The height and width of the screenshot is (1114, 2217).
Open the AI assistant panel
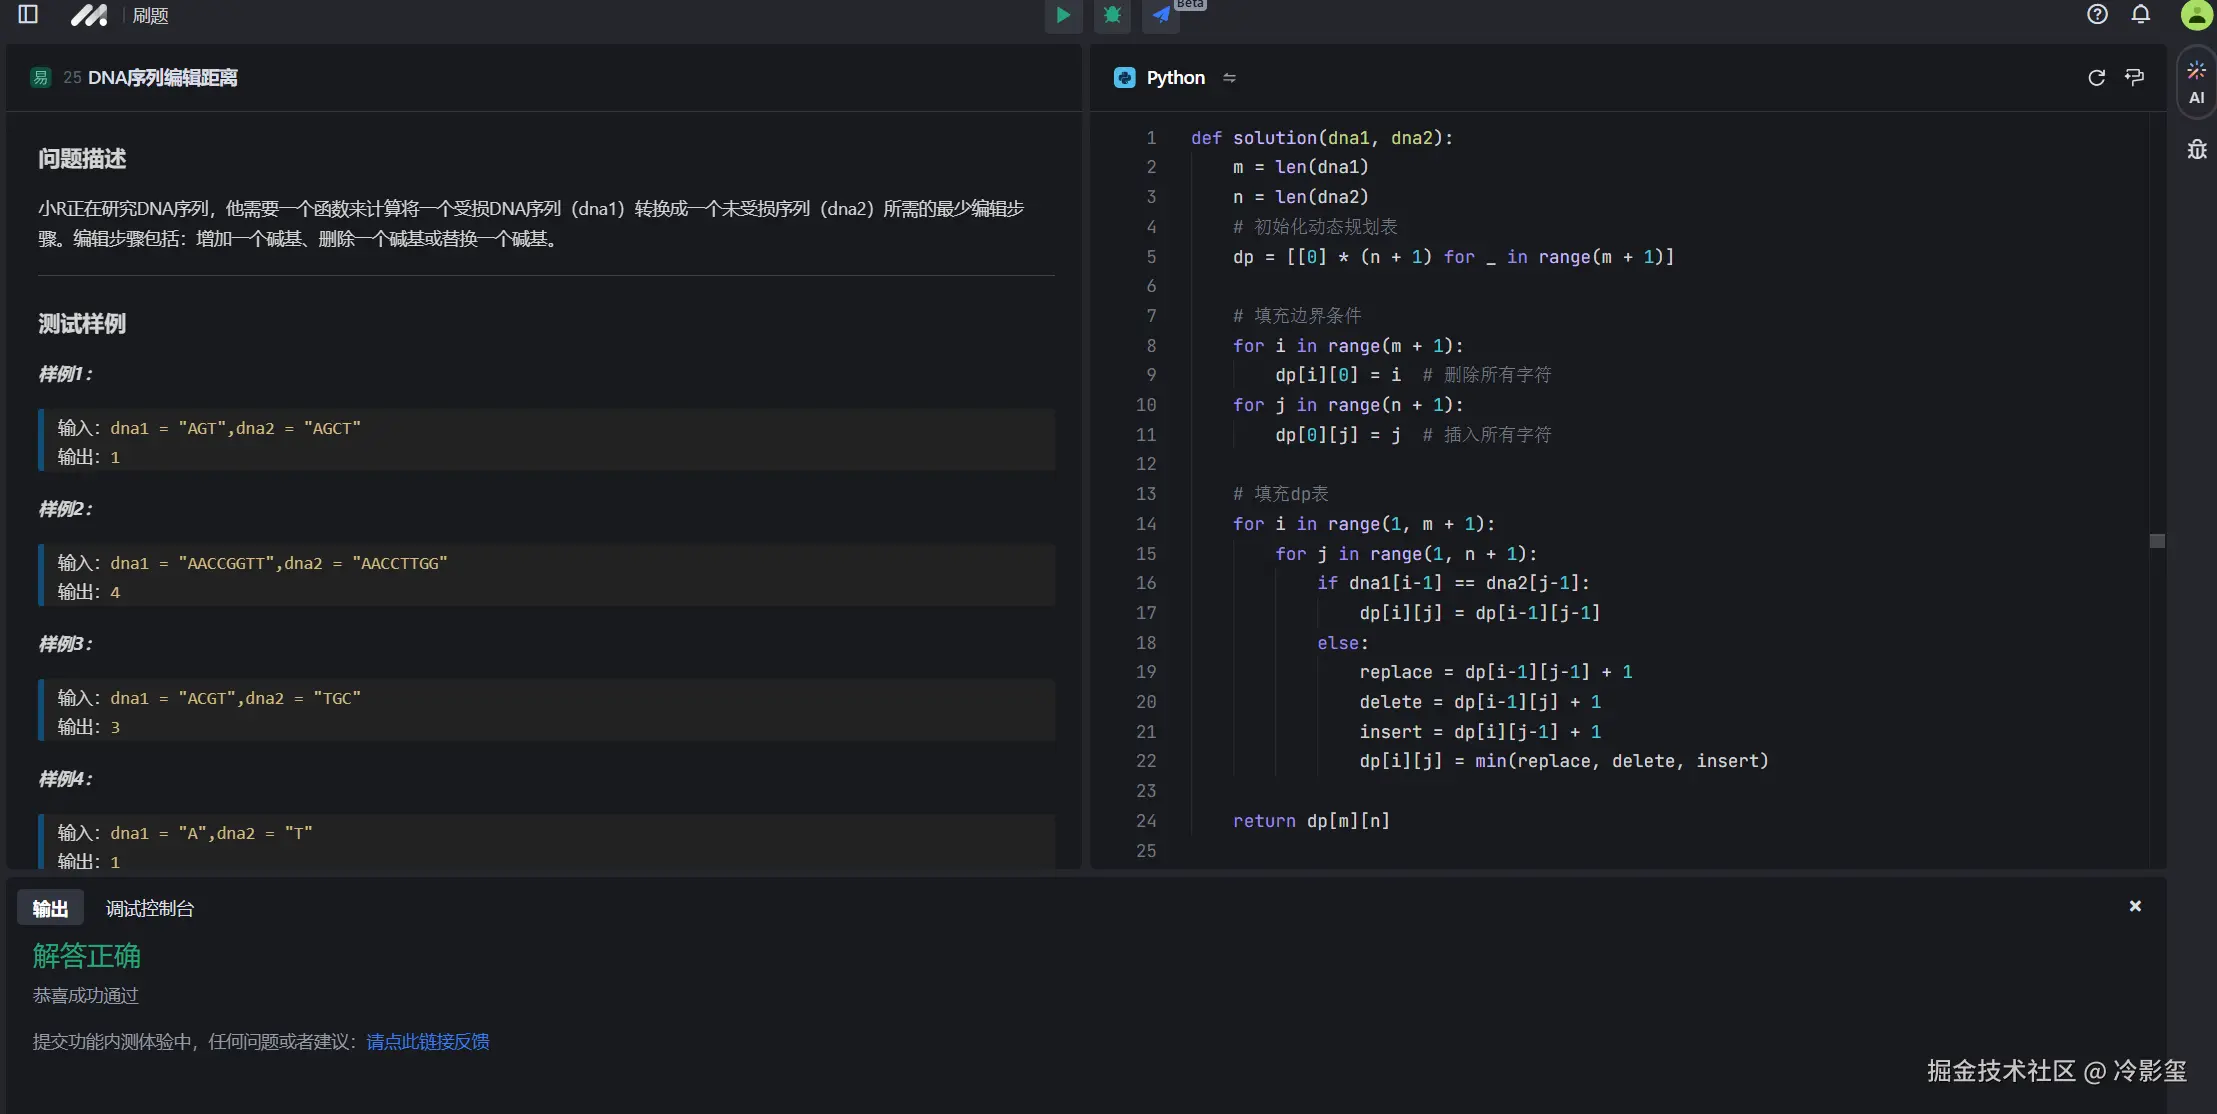click(x=2196, y=83)
